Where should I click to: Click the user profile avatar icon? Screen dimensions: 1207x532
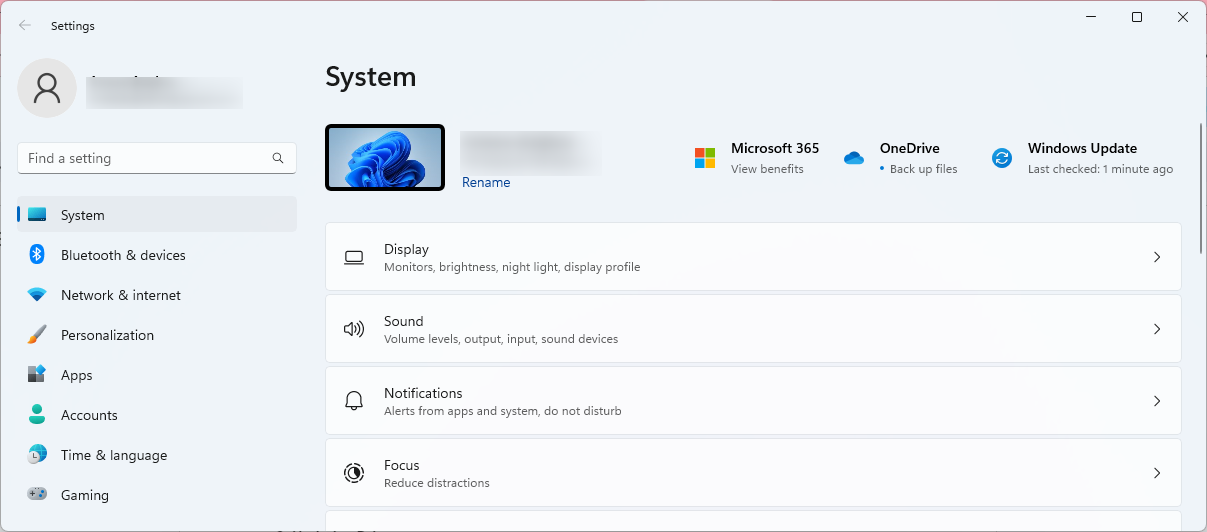[x=47, y=88]
